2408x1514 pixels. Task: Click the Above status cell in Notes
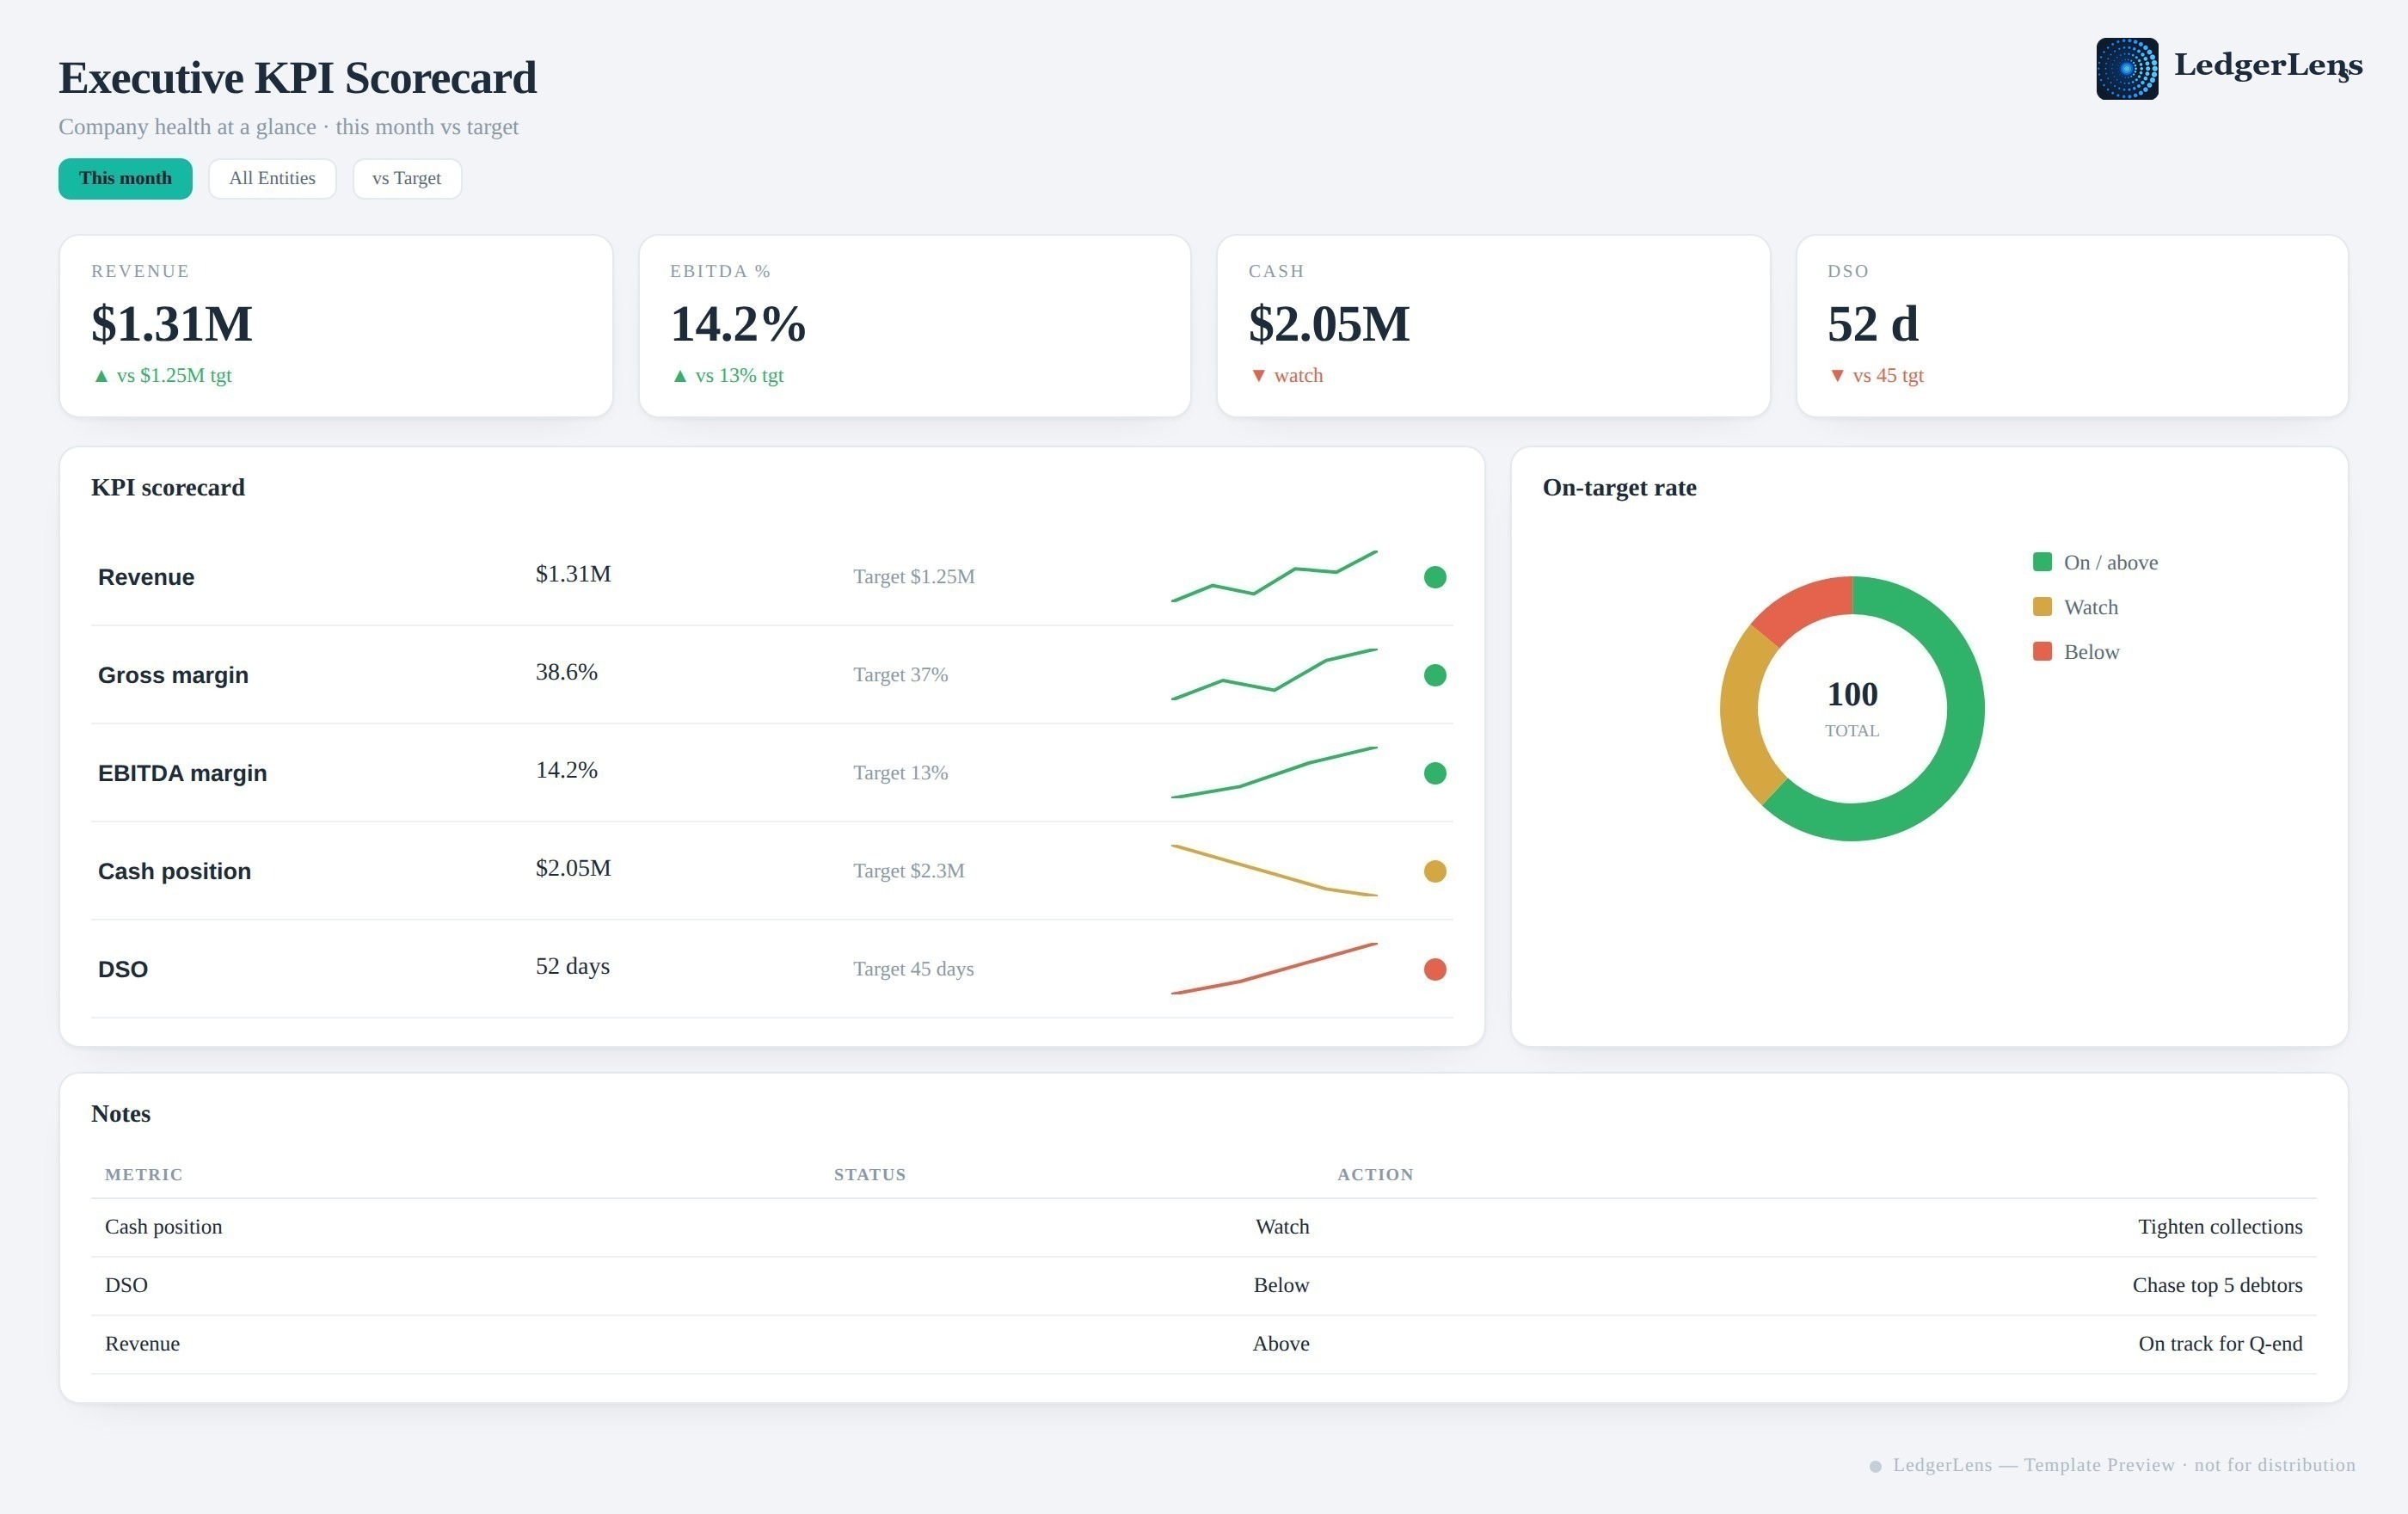pyautogui.click(x=1281, y=1344)
